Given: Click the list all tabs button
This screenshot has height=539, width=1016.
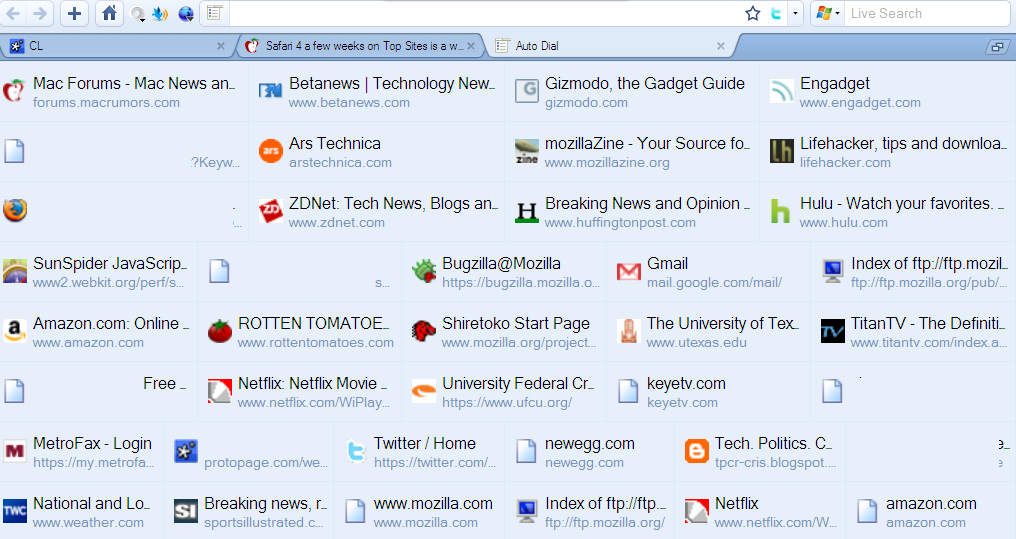Looking at the screenshot, I should pos(997,47).
